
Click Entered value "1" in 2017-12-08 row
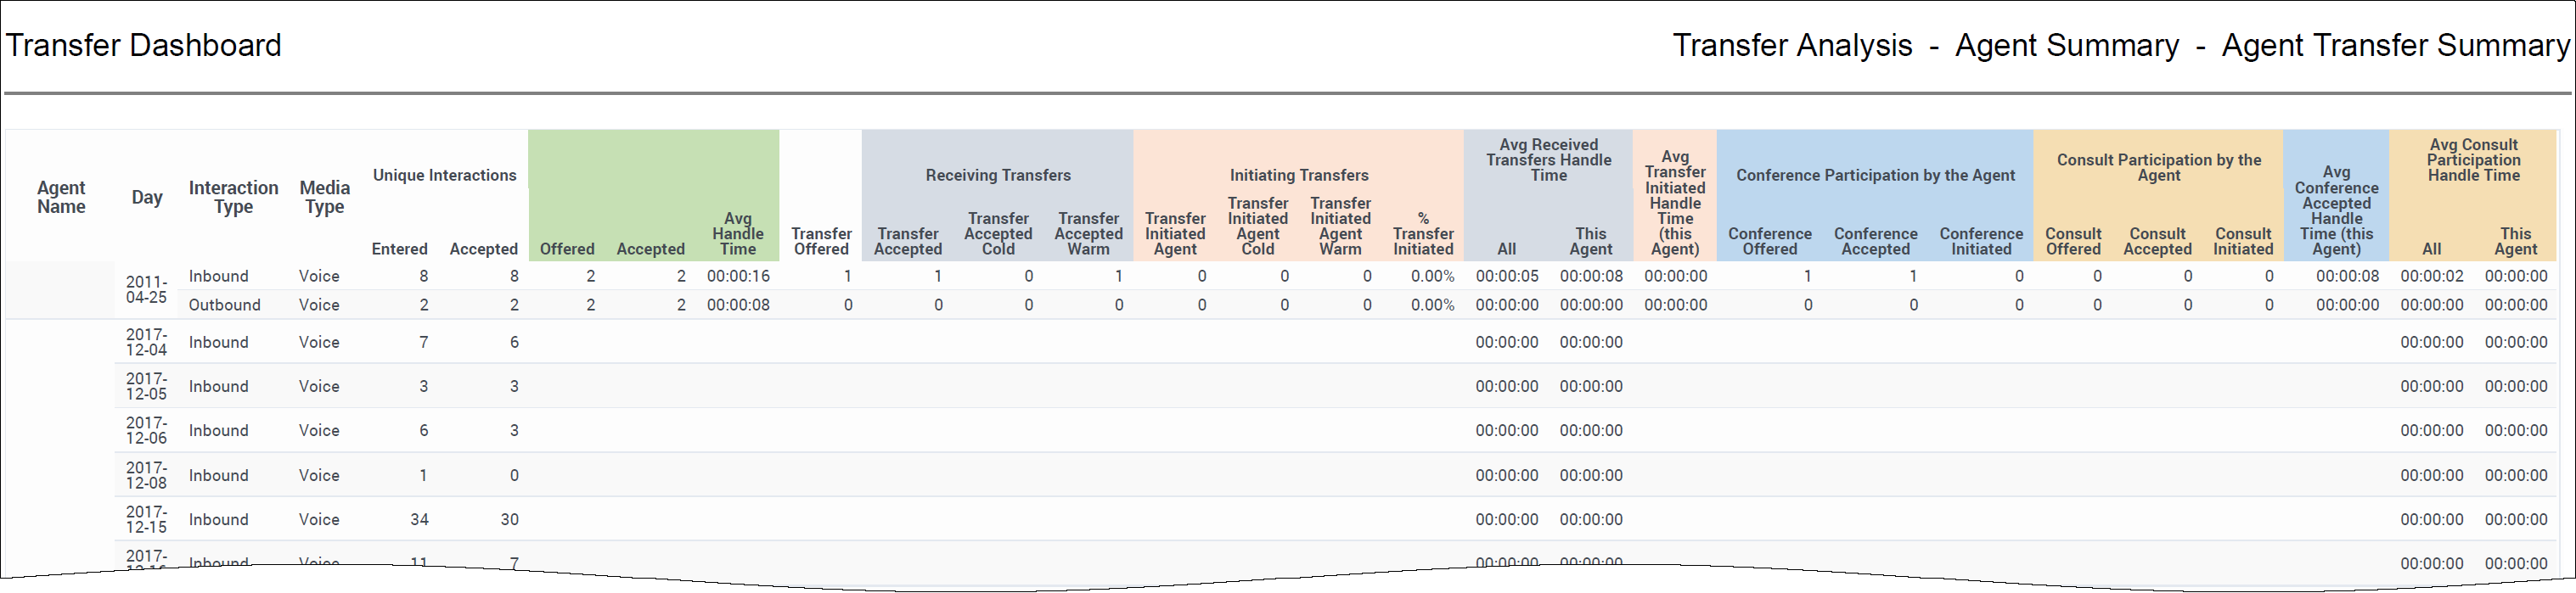[x=423, y=475]
